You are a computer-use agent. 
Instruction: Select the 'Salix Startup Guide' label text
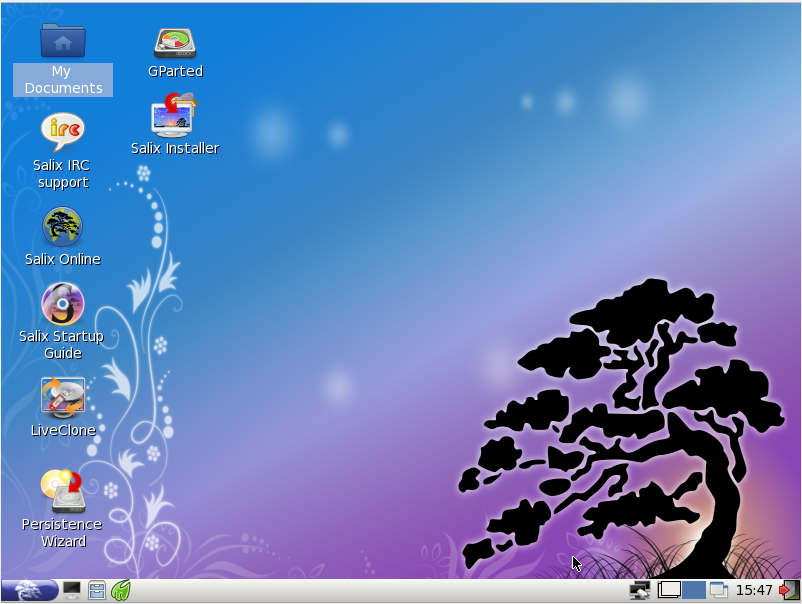coord(62,345)
